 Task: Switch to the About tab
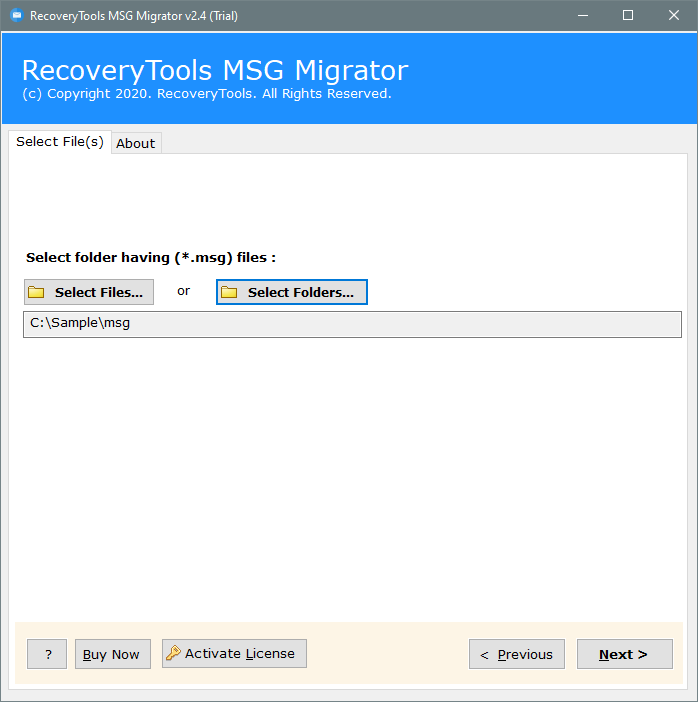[x=136, y=143]
